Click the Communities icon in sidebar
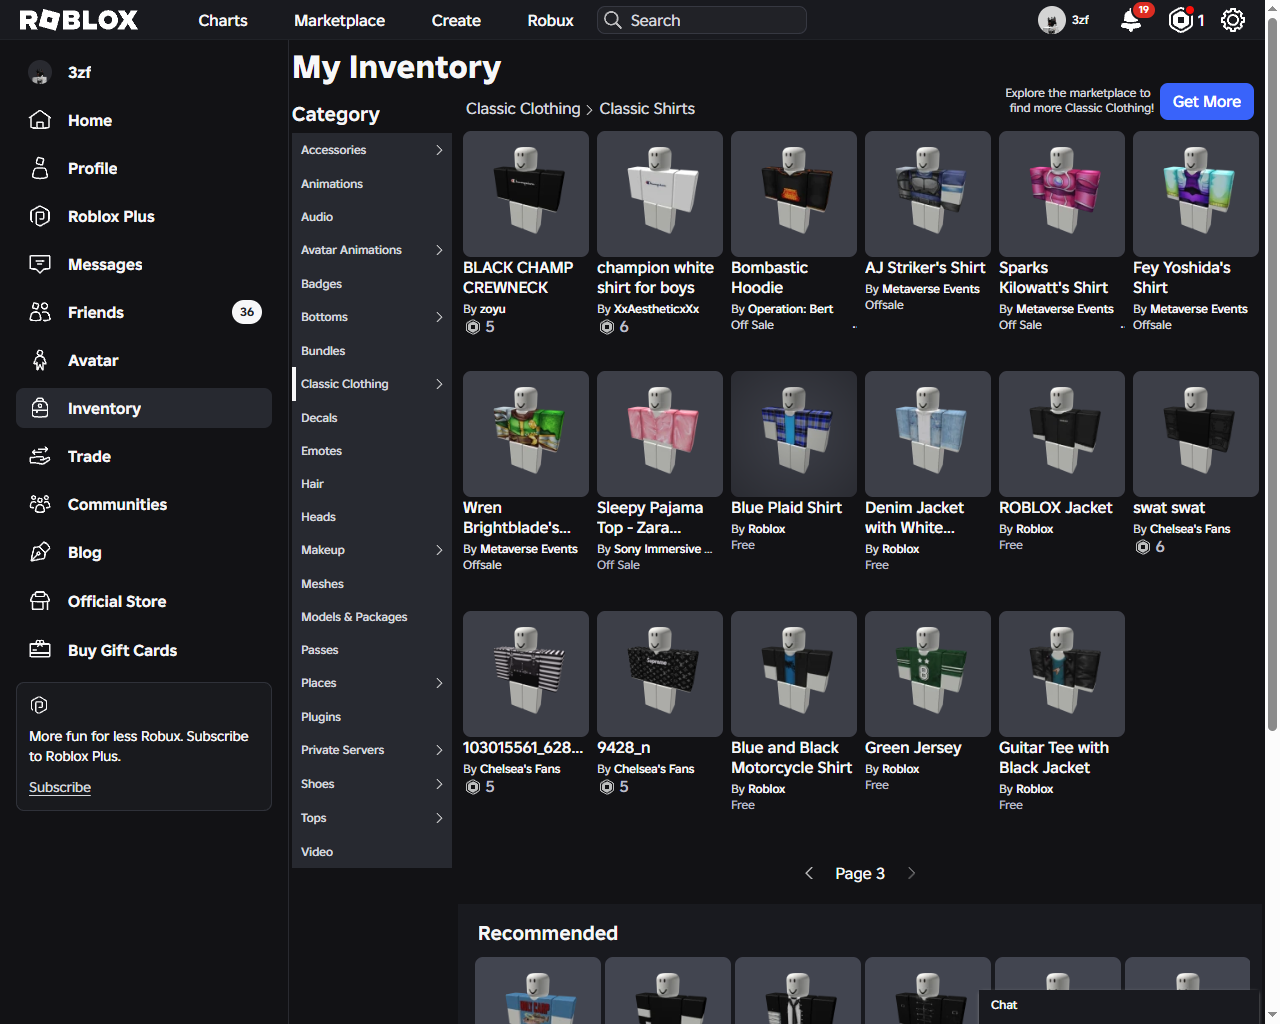This screenshot has height=1024, width=1280. click(x=40, y=504)
